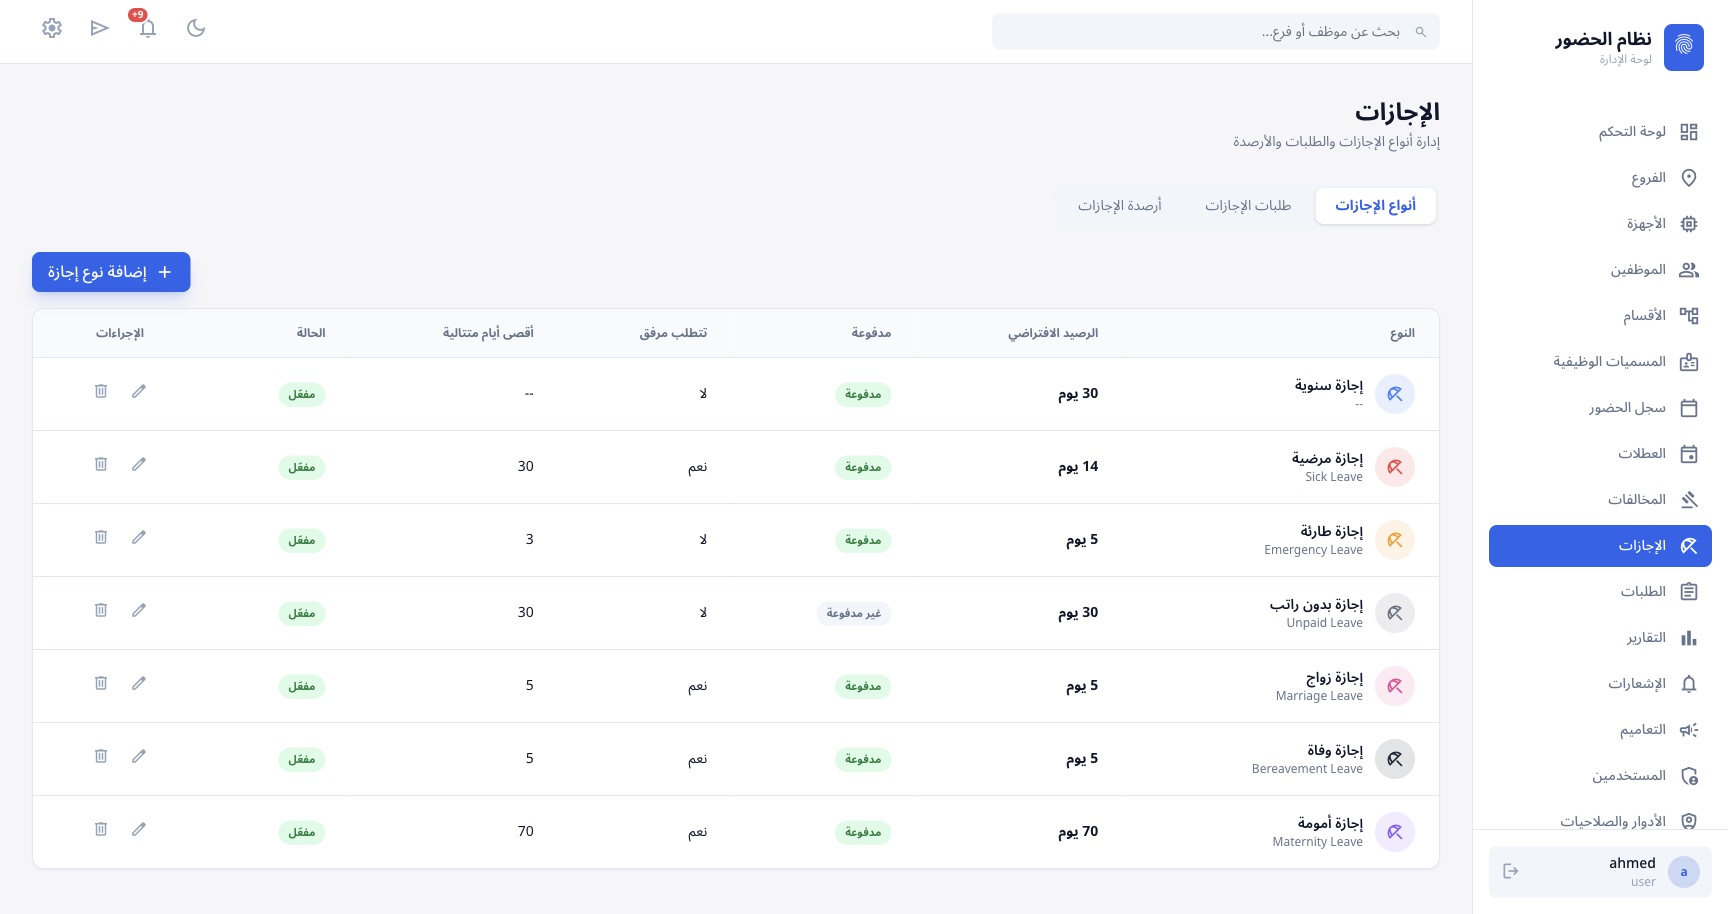Delete the Unpaid Leave row
Image resolution: width=1728 pixels, height=914 pixels.
click(x=101, y=610)
